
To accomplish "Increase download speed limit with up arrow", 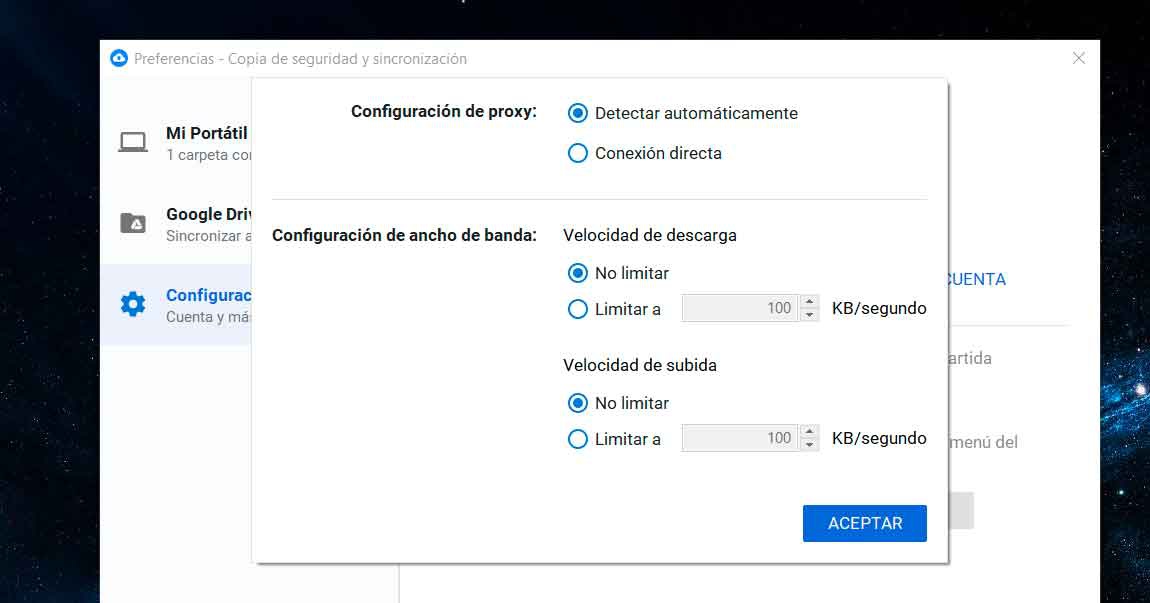I will pos(810,302).
